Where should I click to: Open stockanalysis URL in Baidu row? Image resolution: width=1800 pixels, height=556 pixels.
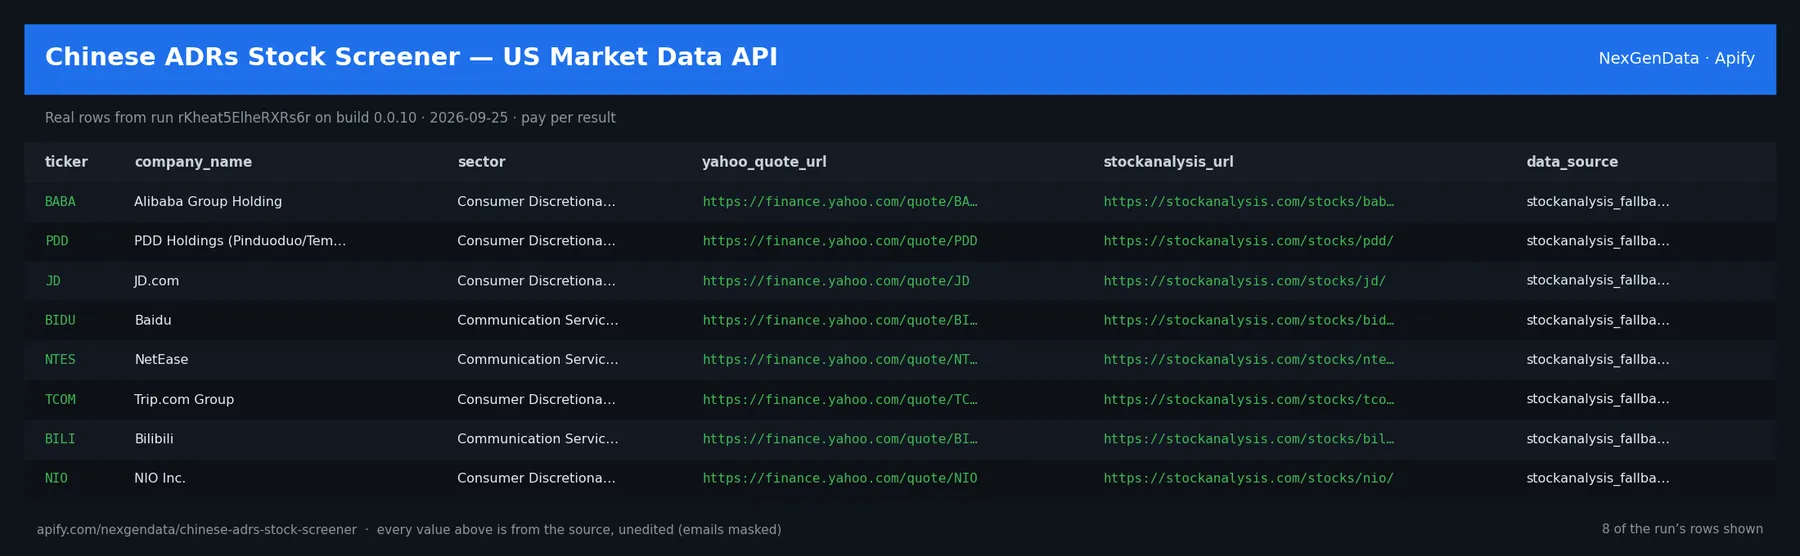pos(1248,320)
